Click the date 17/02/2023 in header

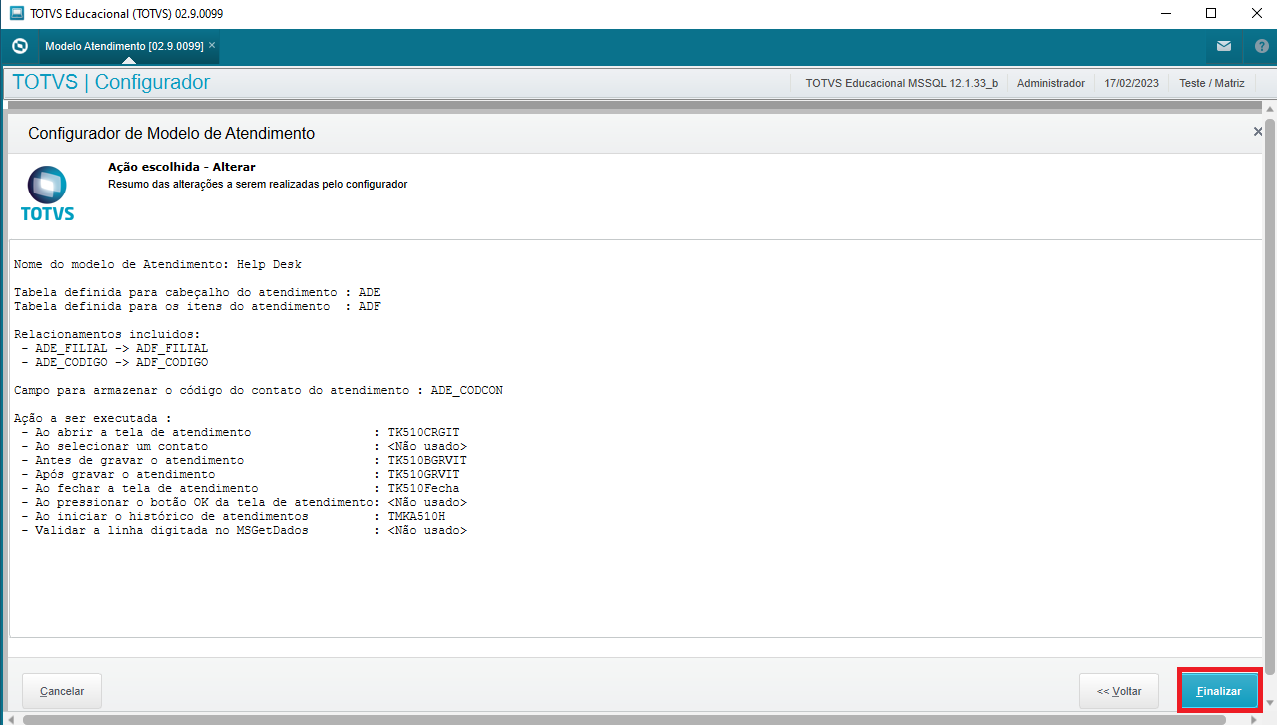(1132, 83)
